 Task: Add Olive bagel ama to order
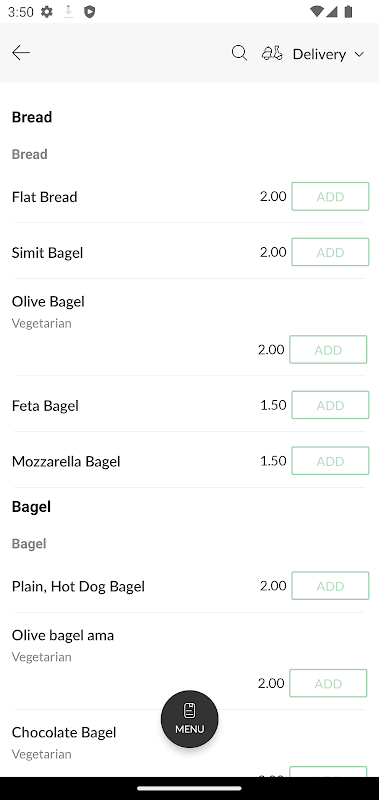tap(328, 683)
